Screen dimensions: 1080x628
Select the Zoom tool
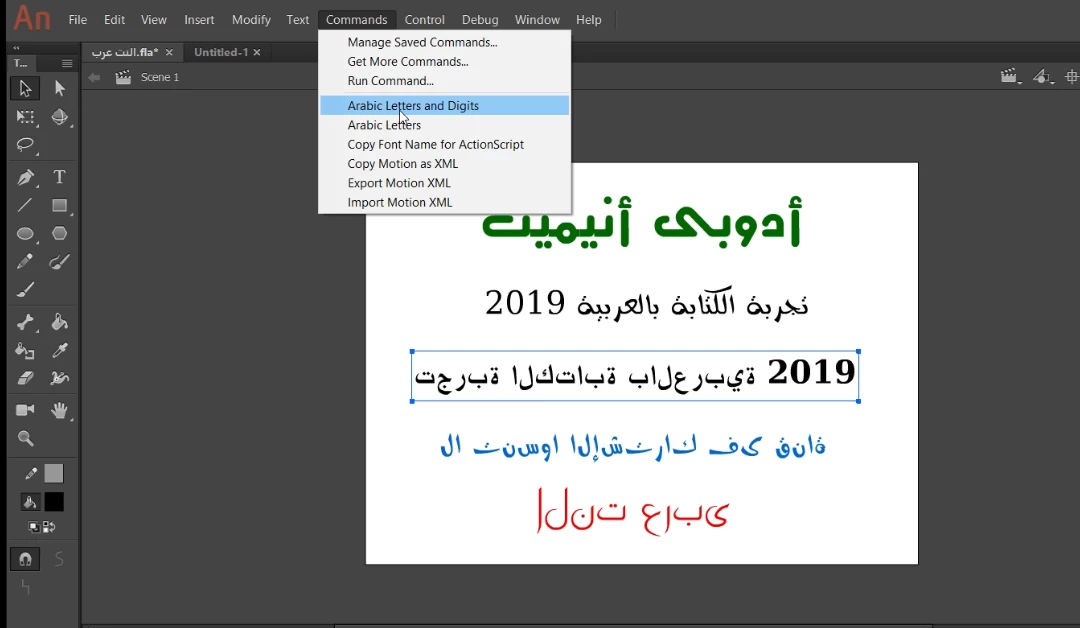25,439
